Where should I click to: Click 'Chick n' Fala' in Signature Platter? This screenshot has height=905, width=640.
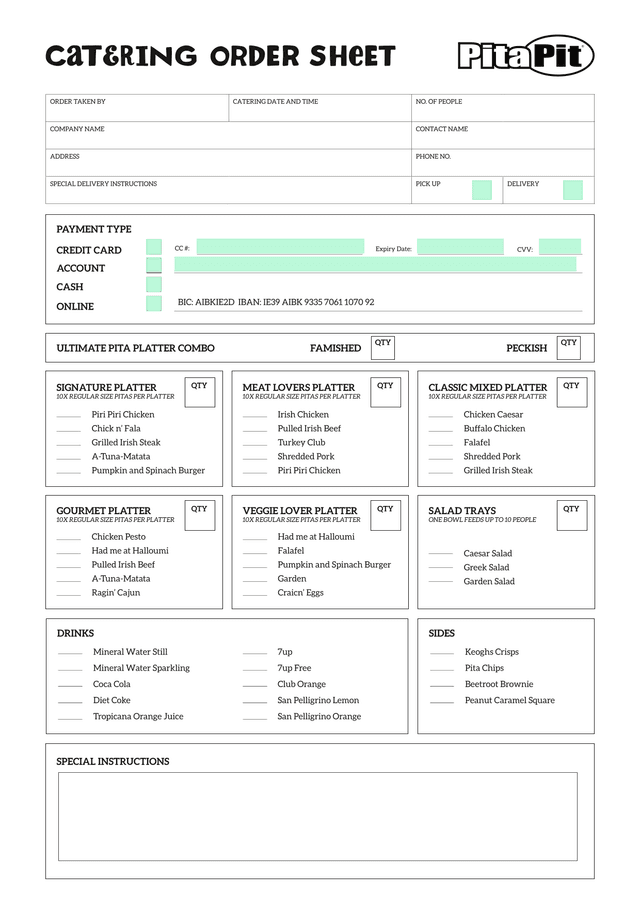116,428
